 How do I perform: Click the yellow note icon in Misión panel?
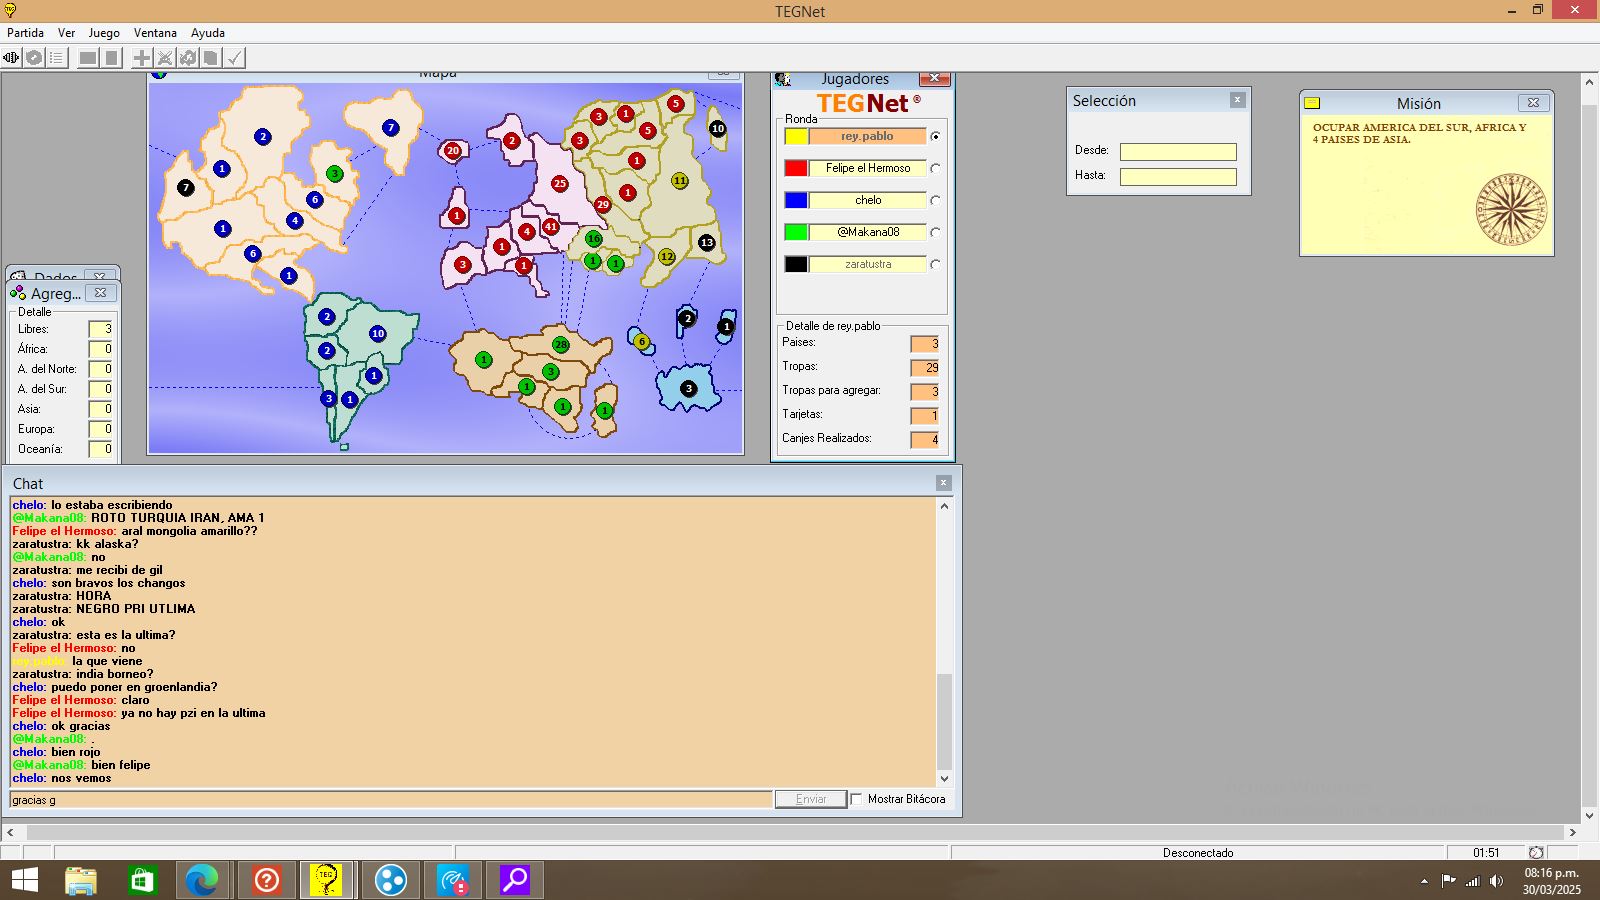1312,103
